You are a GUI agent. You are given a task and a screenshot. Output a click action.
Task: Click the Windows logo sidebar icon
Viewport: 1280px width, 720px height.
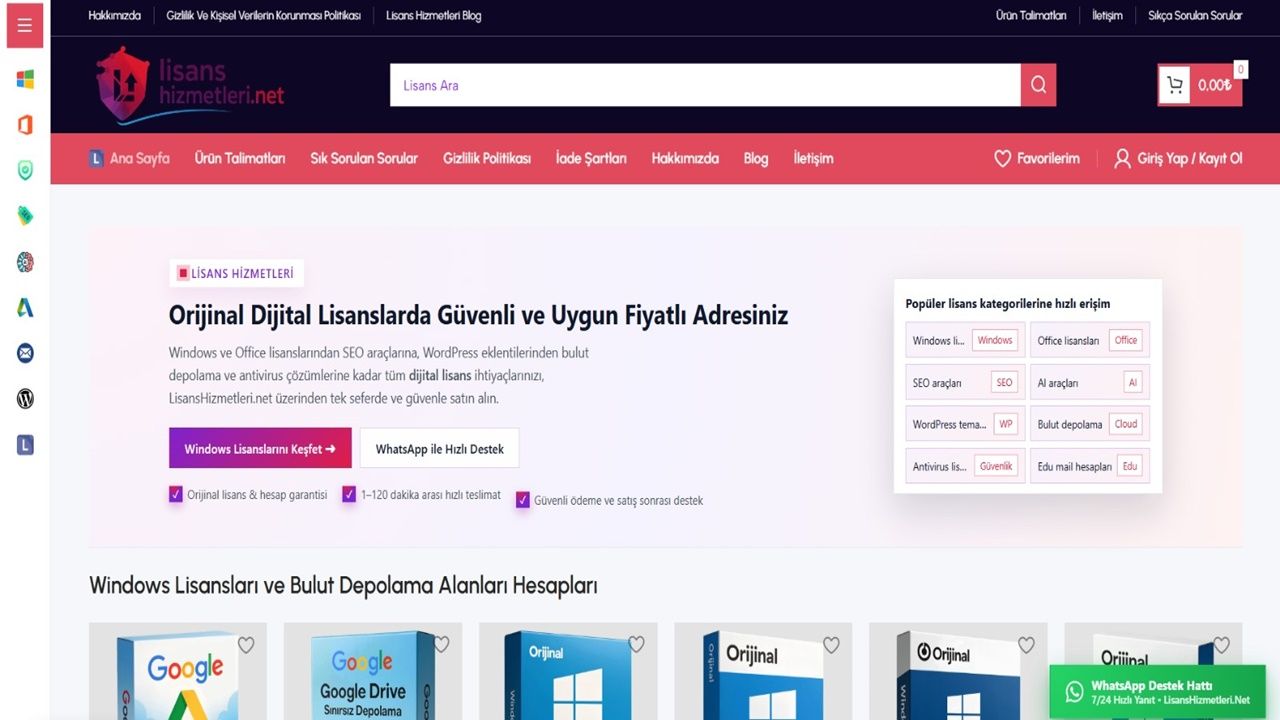(x=25, y=79)
